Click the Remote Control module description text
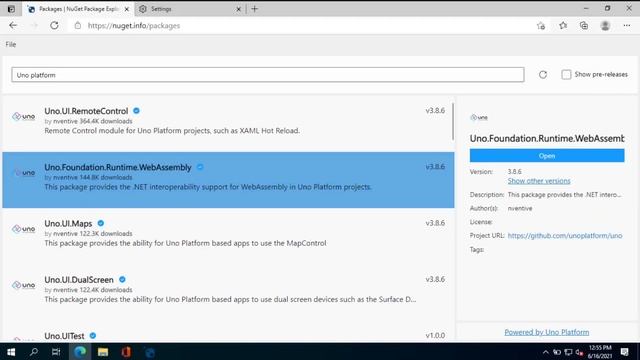The image size is (640, 360). click(x=172, y=131)
